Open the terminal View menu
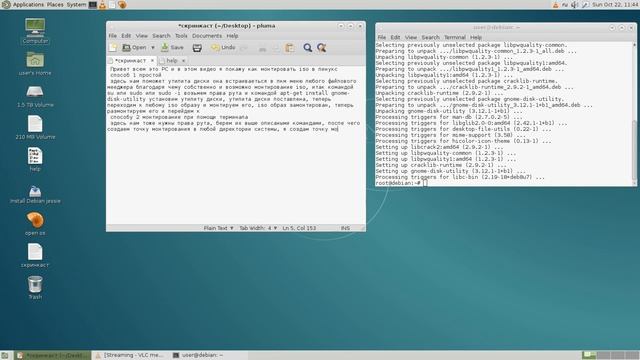 (411, 37)
